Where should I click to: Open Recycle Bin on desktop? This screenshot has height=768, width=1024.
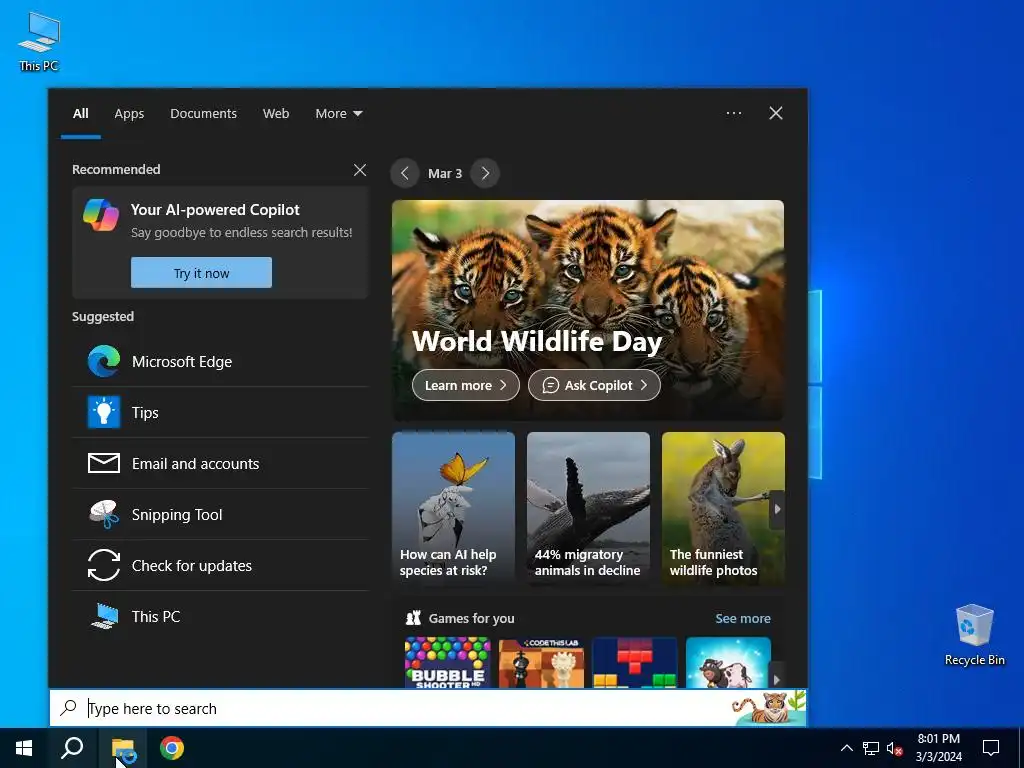point(974,635)
